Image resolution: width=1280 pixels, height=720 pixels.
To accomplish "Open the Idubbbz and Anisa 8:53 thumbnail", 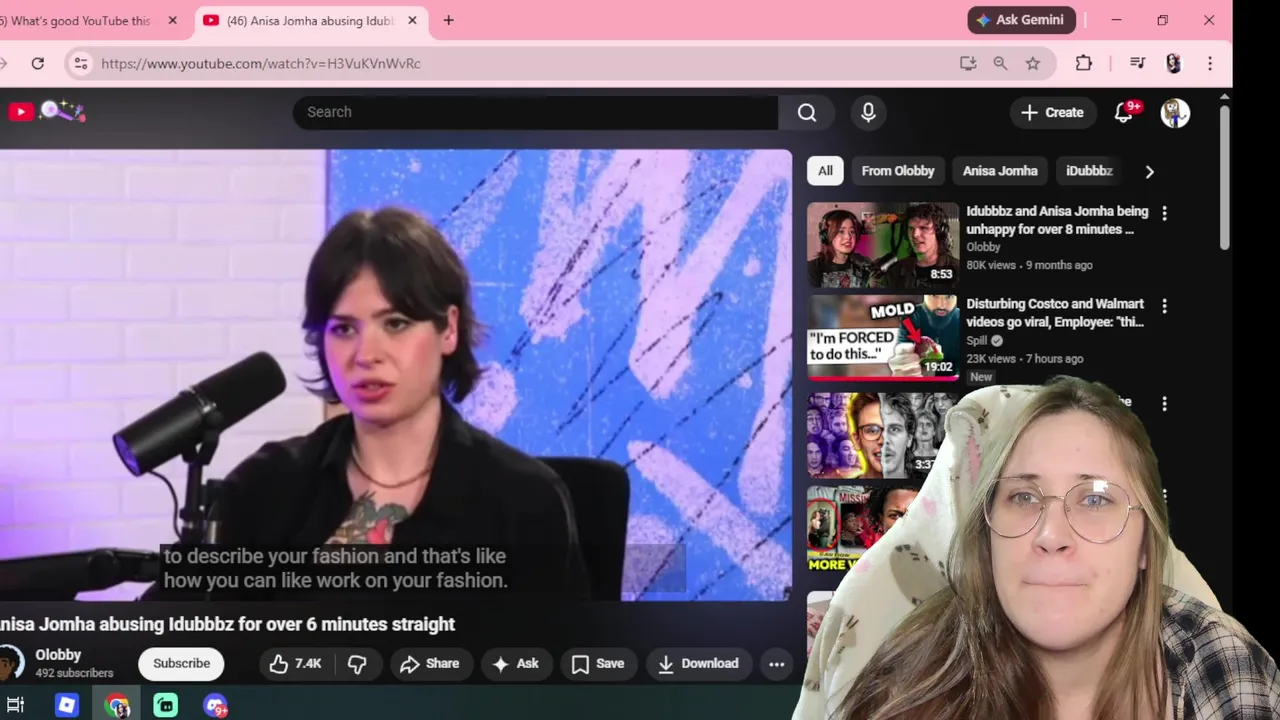I will (883, 245).
